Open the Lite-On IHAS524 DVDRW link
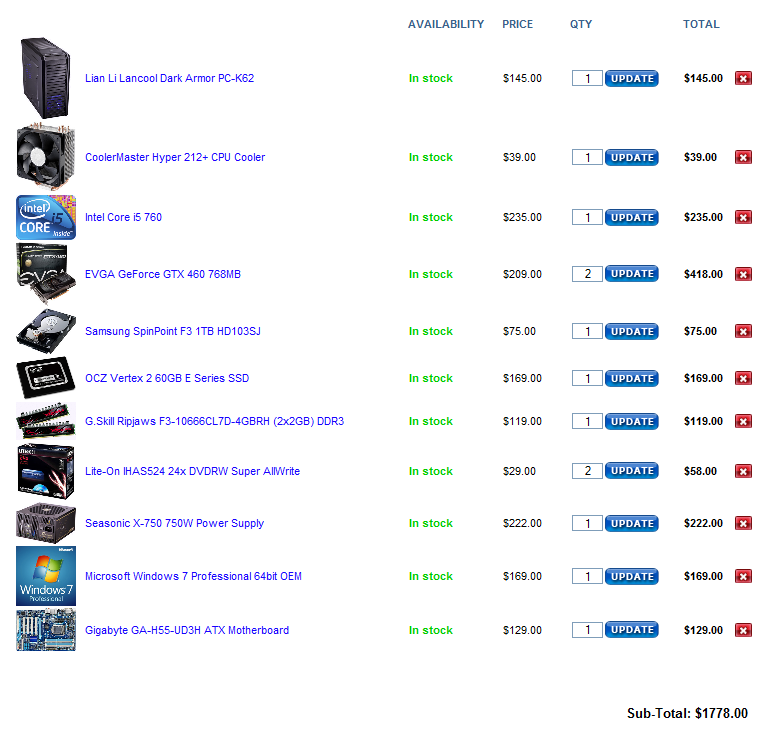 click(193, 471)
